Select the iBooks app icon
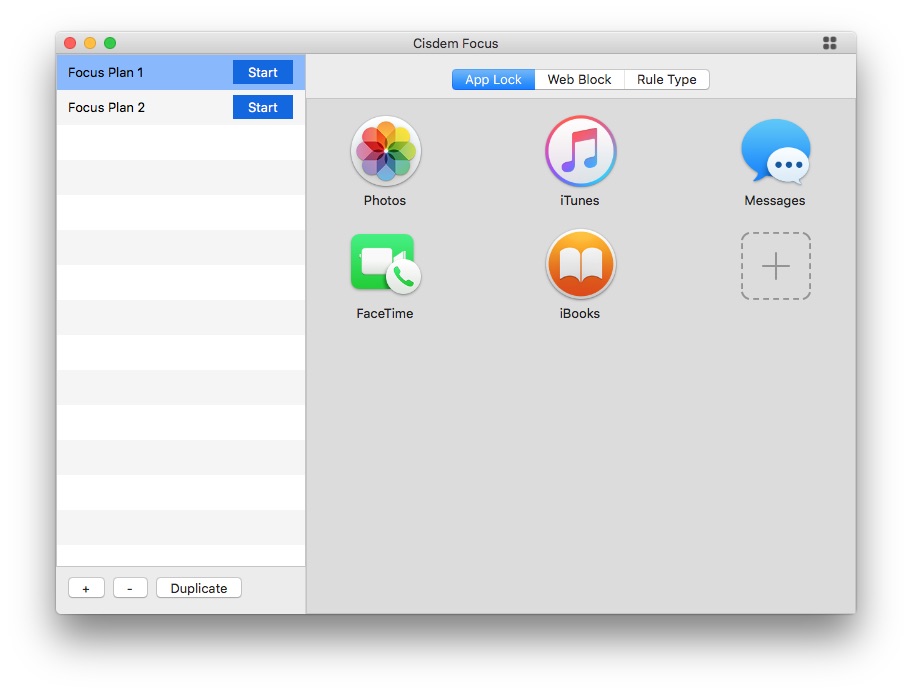912x694 pixels. (x=580, y=264)
